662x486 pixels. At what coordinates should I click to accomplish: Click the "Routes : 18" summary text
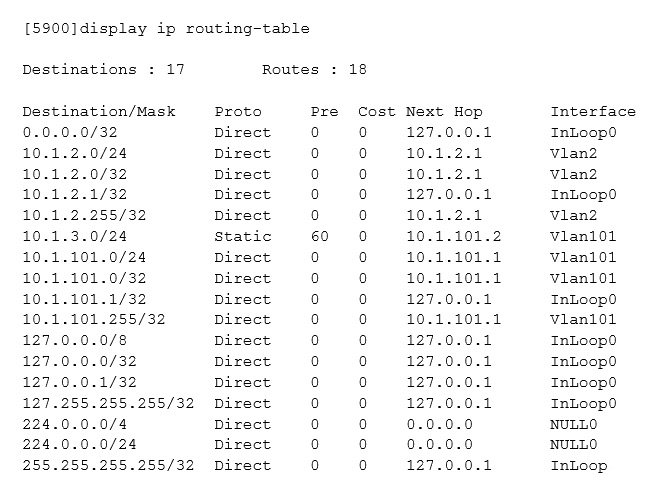pos(314,70)
